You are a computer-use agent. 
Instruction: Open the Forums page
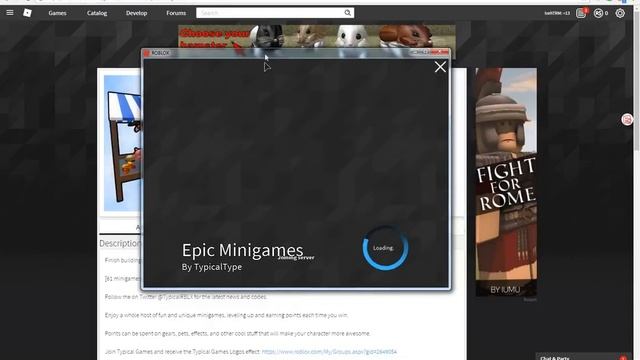tap(176, 13)
